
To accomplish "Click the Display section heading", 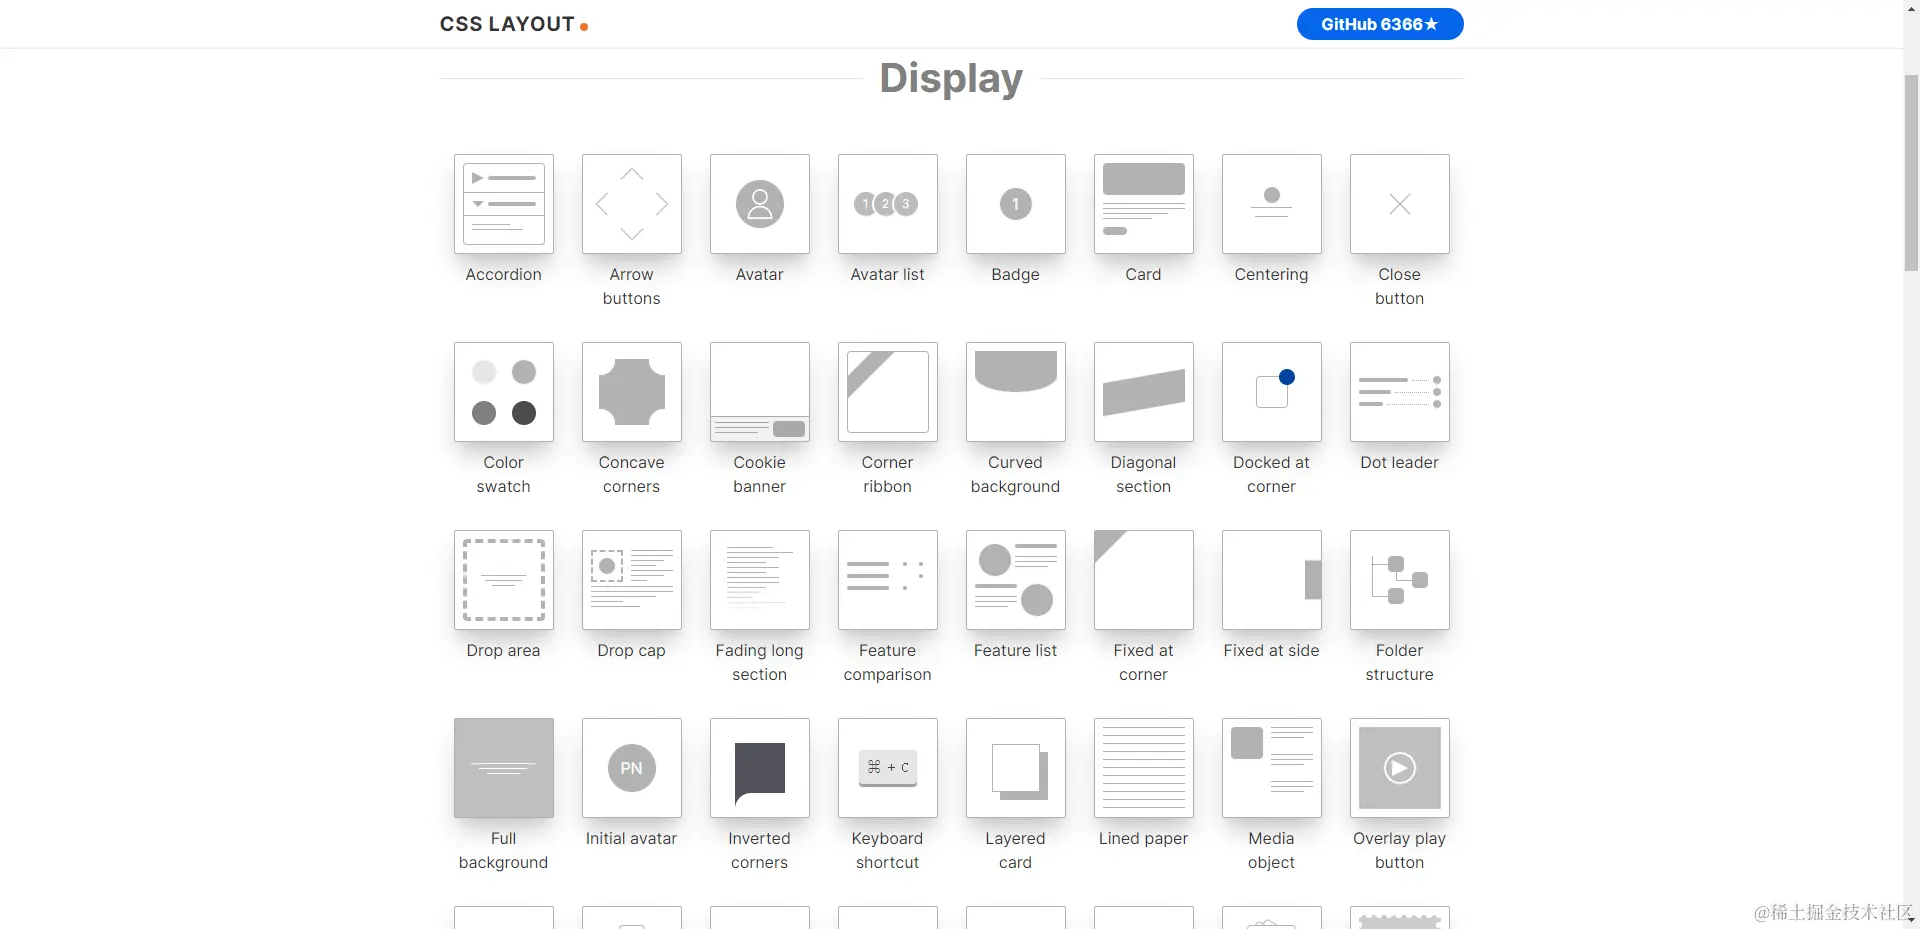I will coord(951,78).
